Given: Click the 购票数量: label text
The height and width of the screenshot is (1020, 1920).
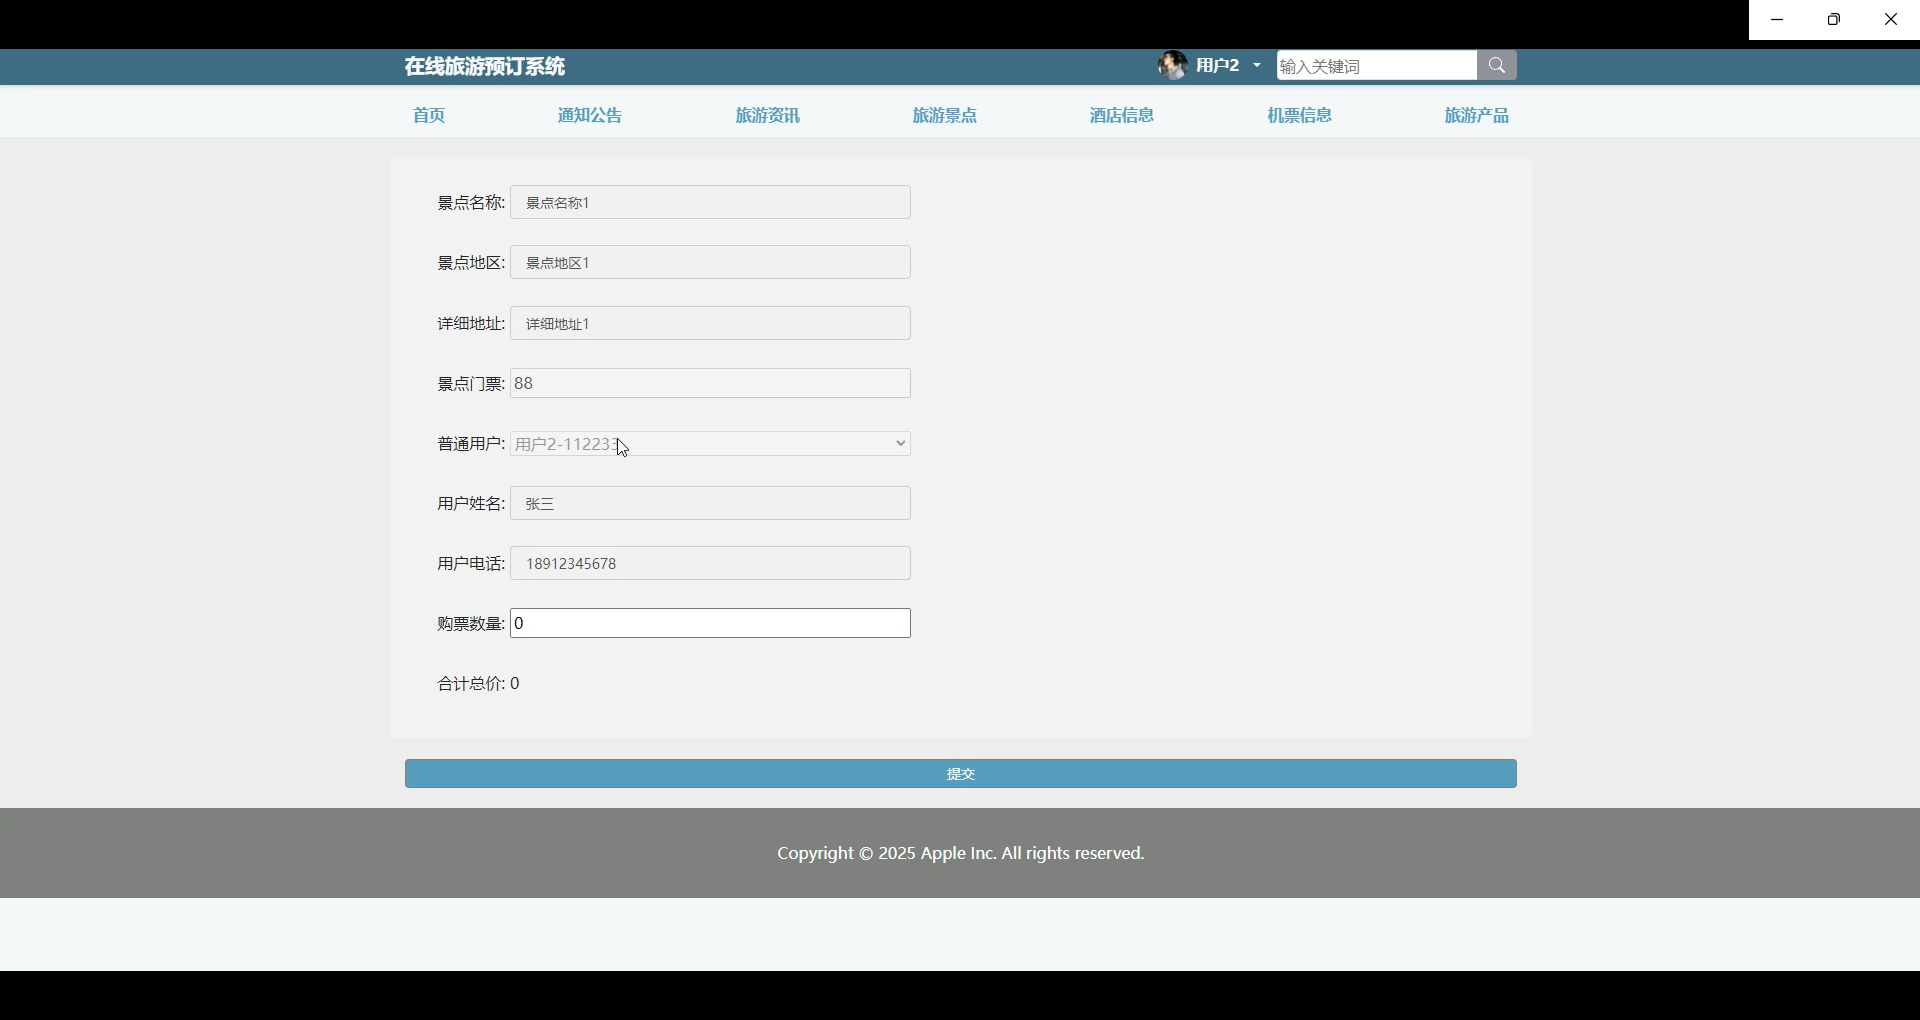Looking at the screenshot, I should [471, 624].
